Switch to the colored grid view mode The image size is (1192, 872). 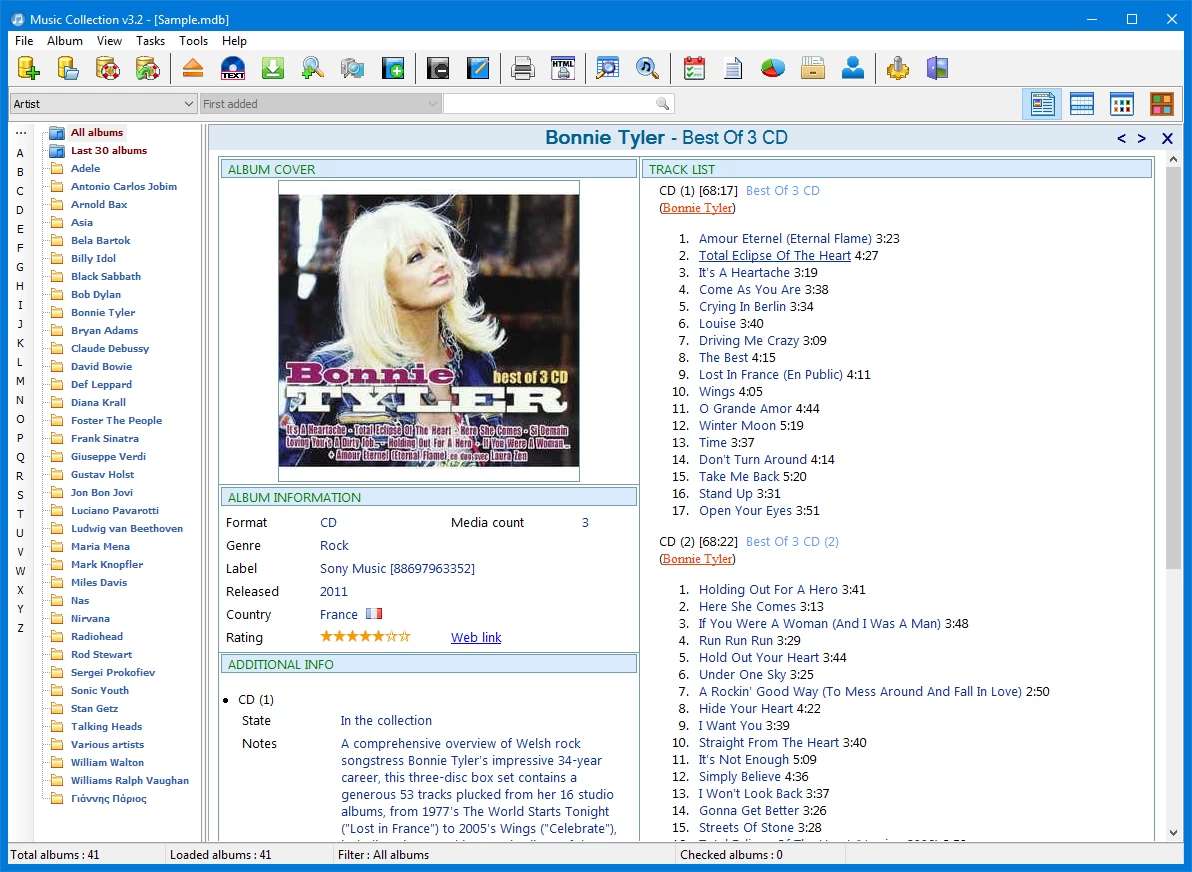point(1121,104)
